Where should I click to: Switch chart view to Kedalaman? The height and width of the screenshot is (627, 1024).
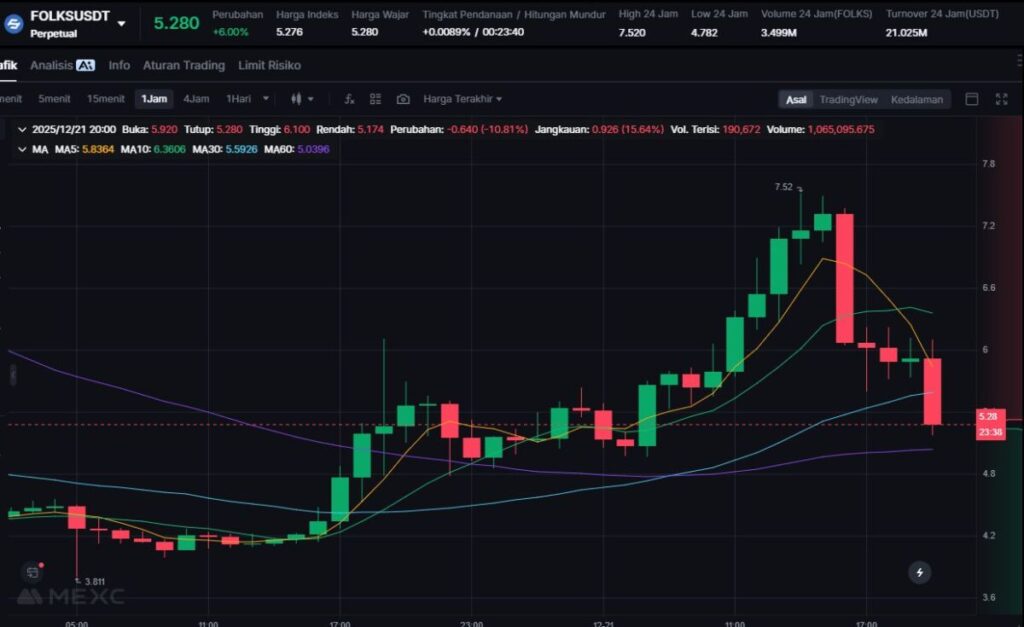coord(916,99)
